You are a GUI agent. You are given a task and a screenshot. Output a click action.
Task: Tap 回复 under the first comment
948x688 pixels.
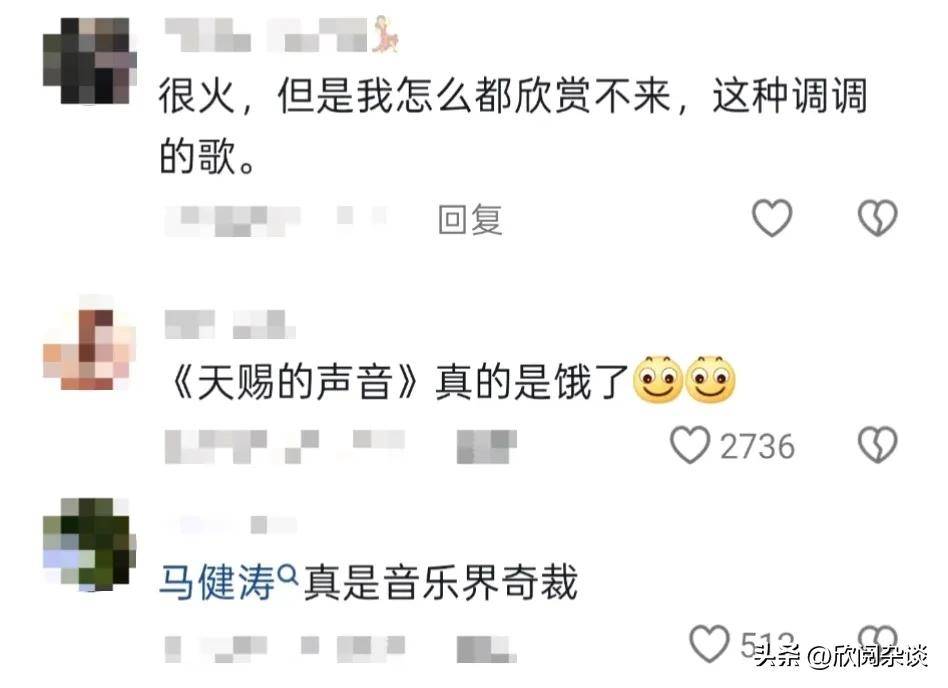(x=470, y=219)
